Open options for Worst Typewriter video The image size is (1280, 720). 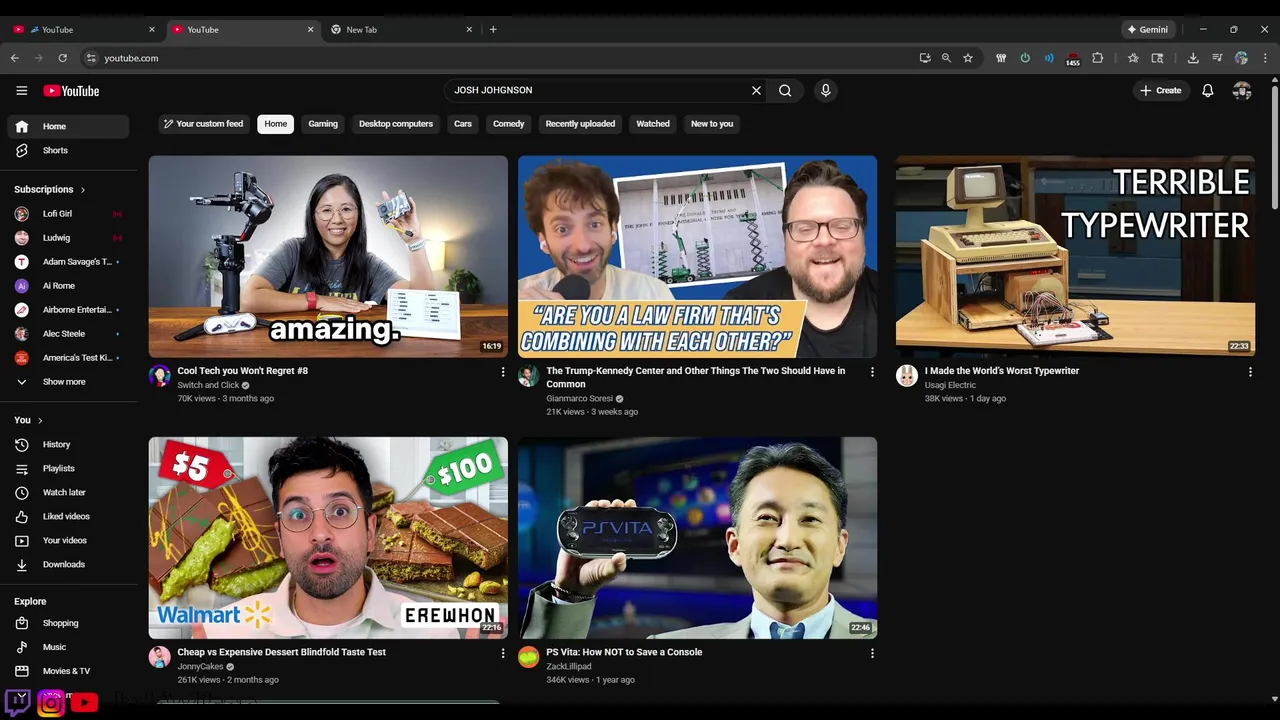[1250, 372]
